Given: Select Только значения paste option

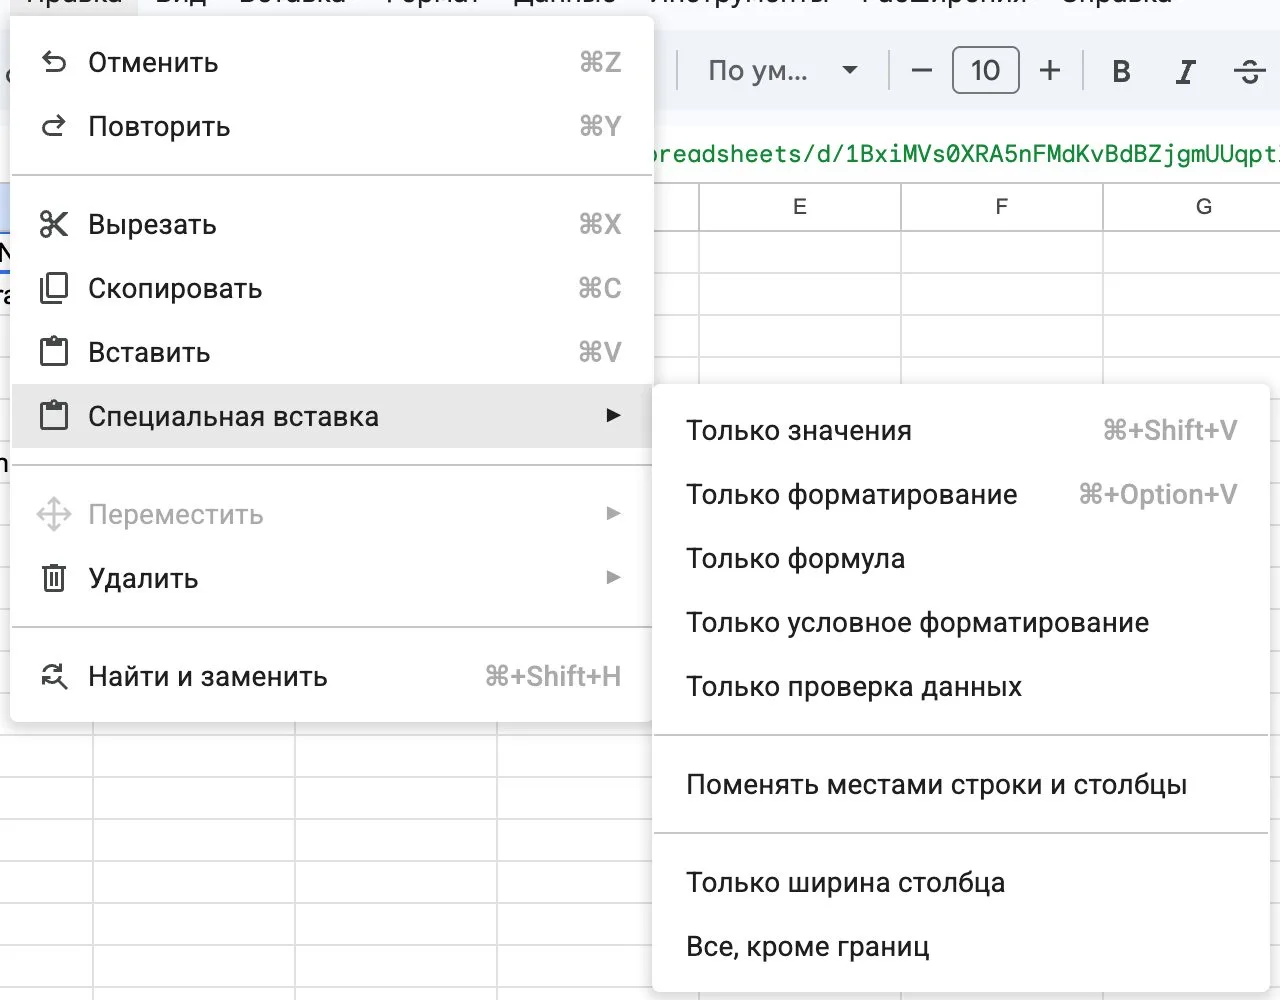Looking at the screenshot, I should click(x=961, y=430).
